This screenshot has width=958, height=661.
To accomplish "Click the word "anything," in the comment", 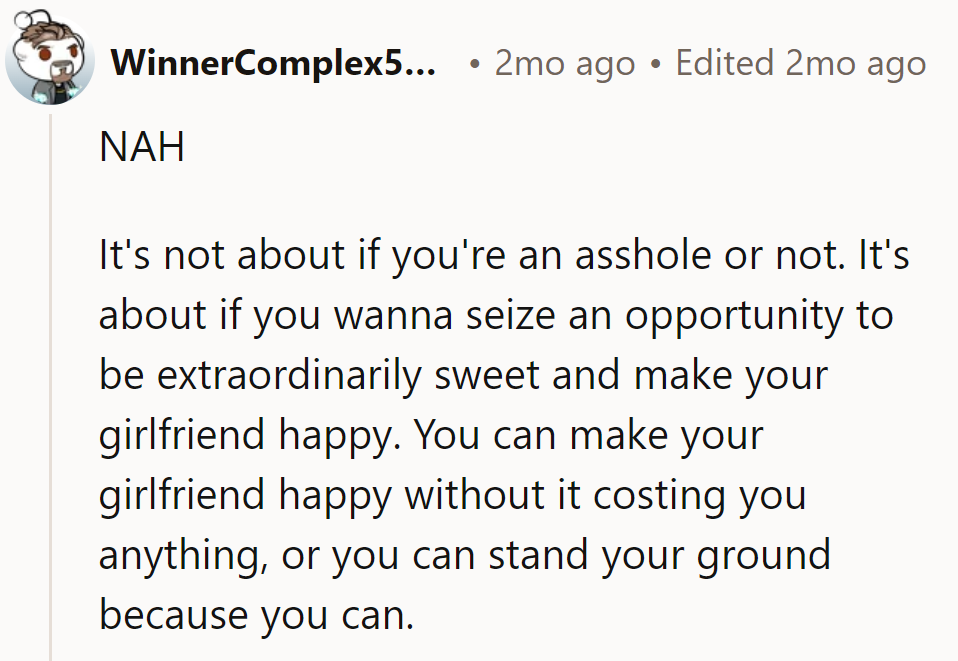I will point(184,555).
